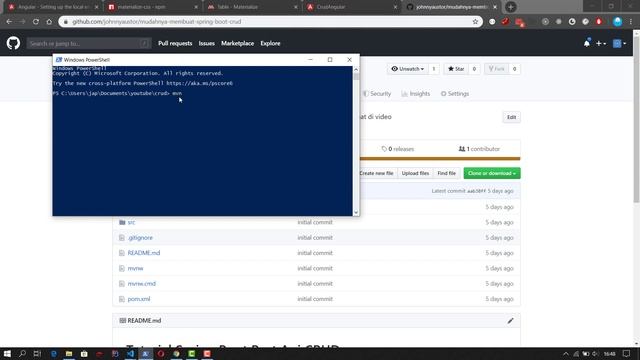Screen dimensions: 640x360
Task: Open the repository Insights tab
Action: point(416,94)
